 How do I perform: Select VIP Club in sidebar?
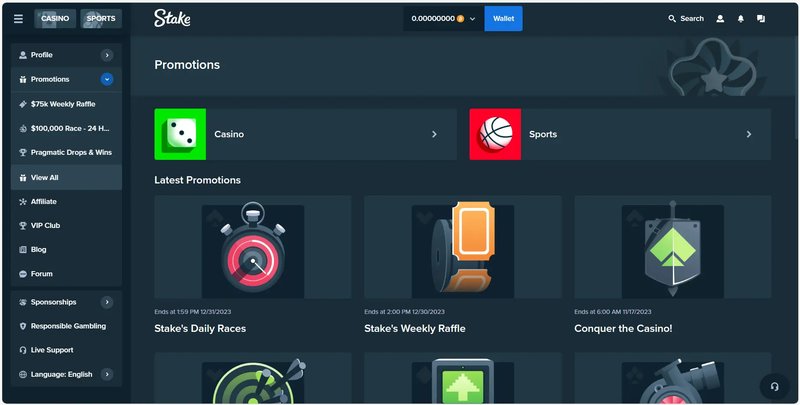coord(45,225)
